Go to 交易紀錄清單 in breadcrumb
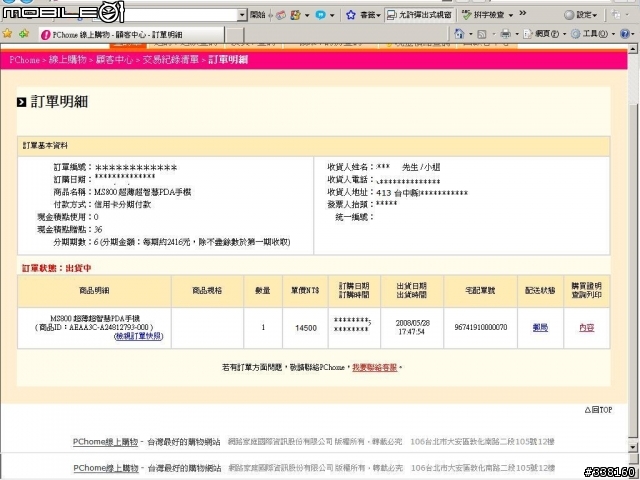The width and height of the screenshot is (640, 480). tap(171, 60)
